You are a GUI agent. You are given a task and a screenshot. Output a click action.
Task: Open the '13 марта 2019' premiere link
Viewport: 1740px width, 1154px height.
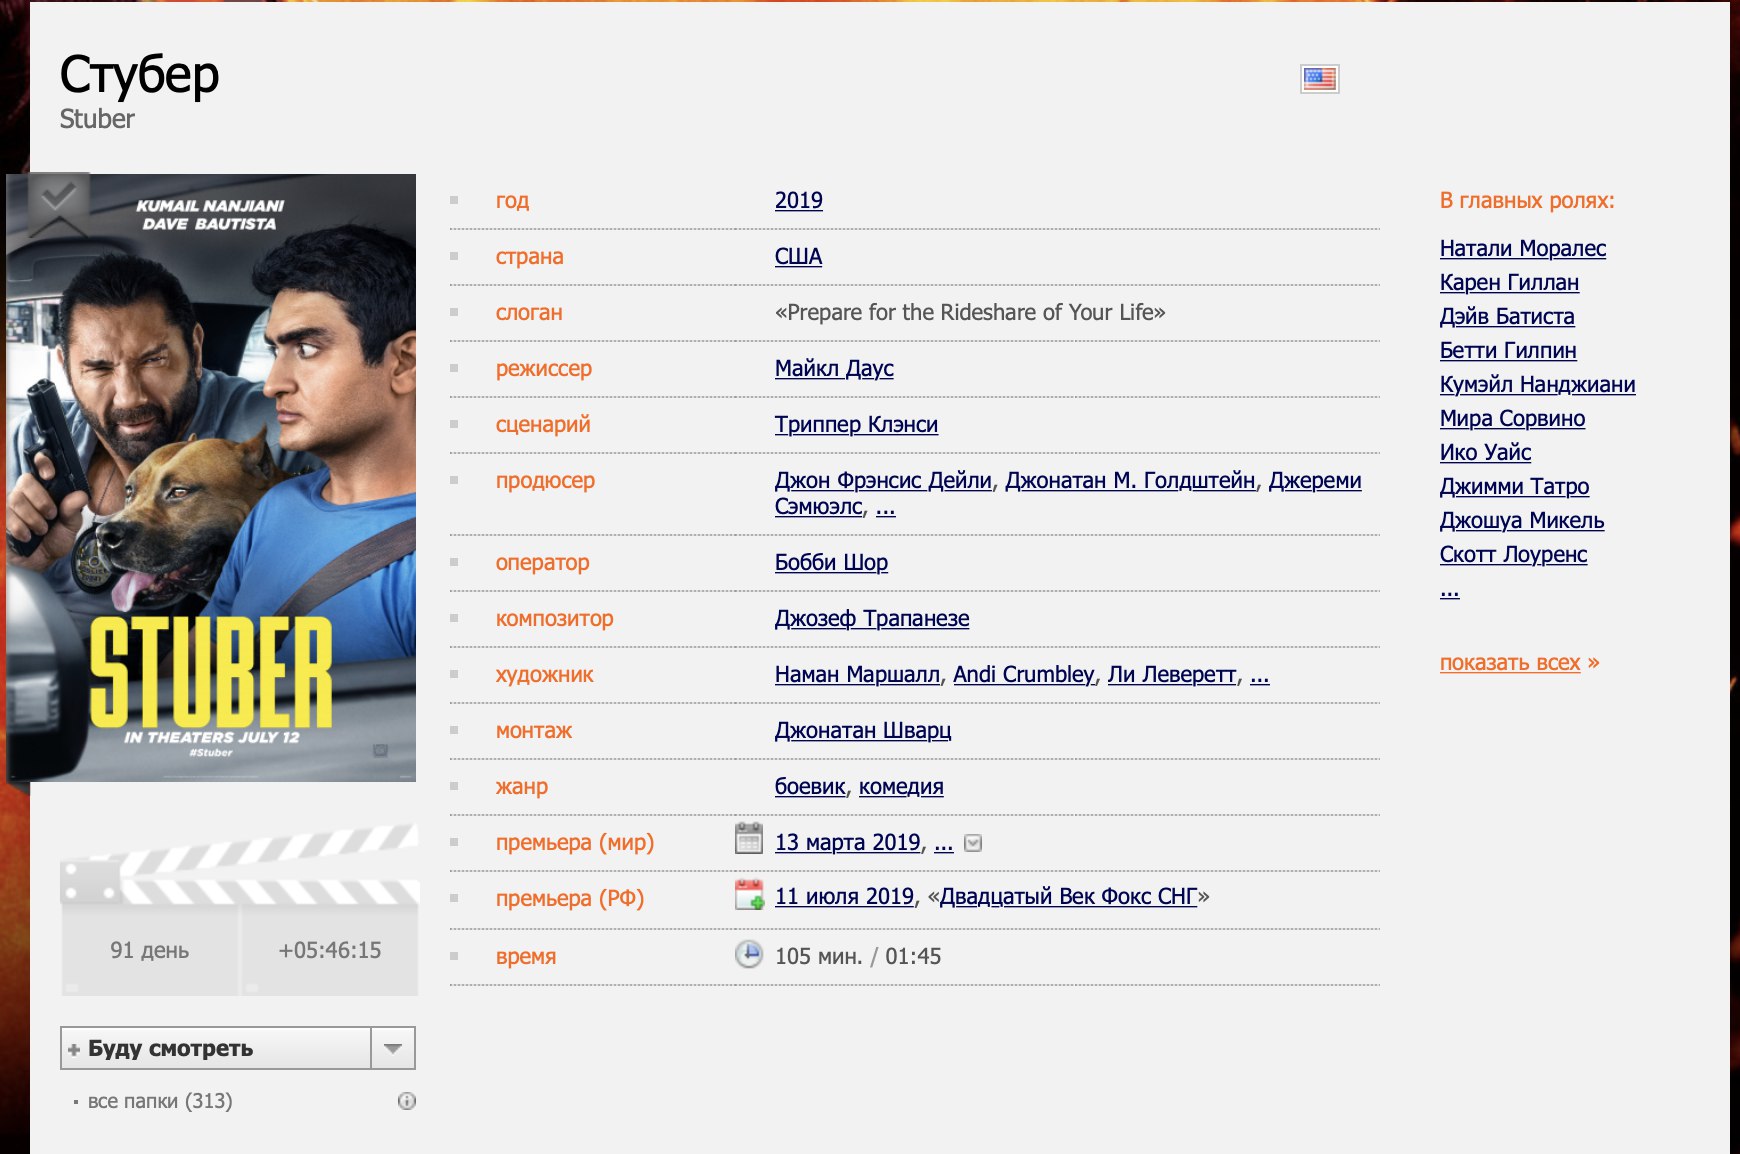[x=847, y=842]
